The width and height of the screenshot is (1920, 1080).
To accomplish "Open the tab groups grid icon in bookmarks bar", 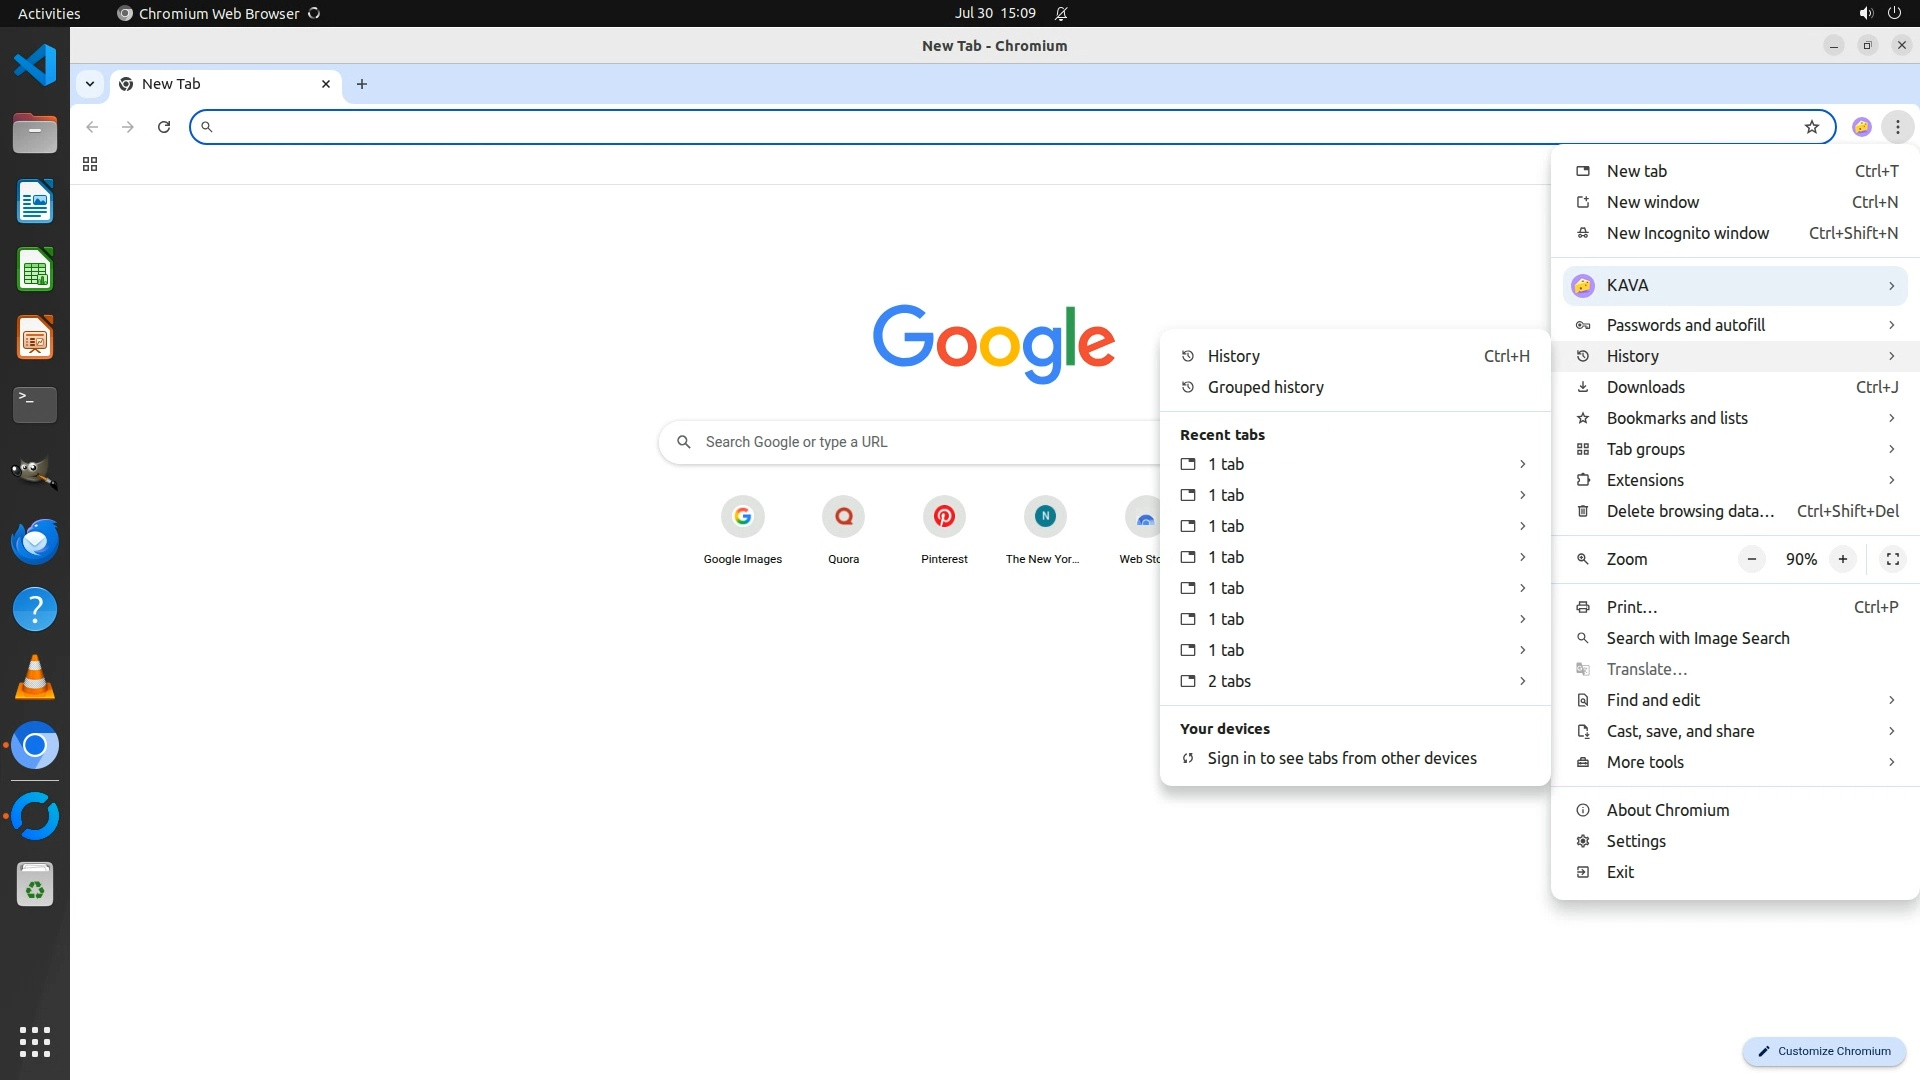I will click(x=90, y=164).
